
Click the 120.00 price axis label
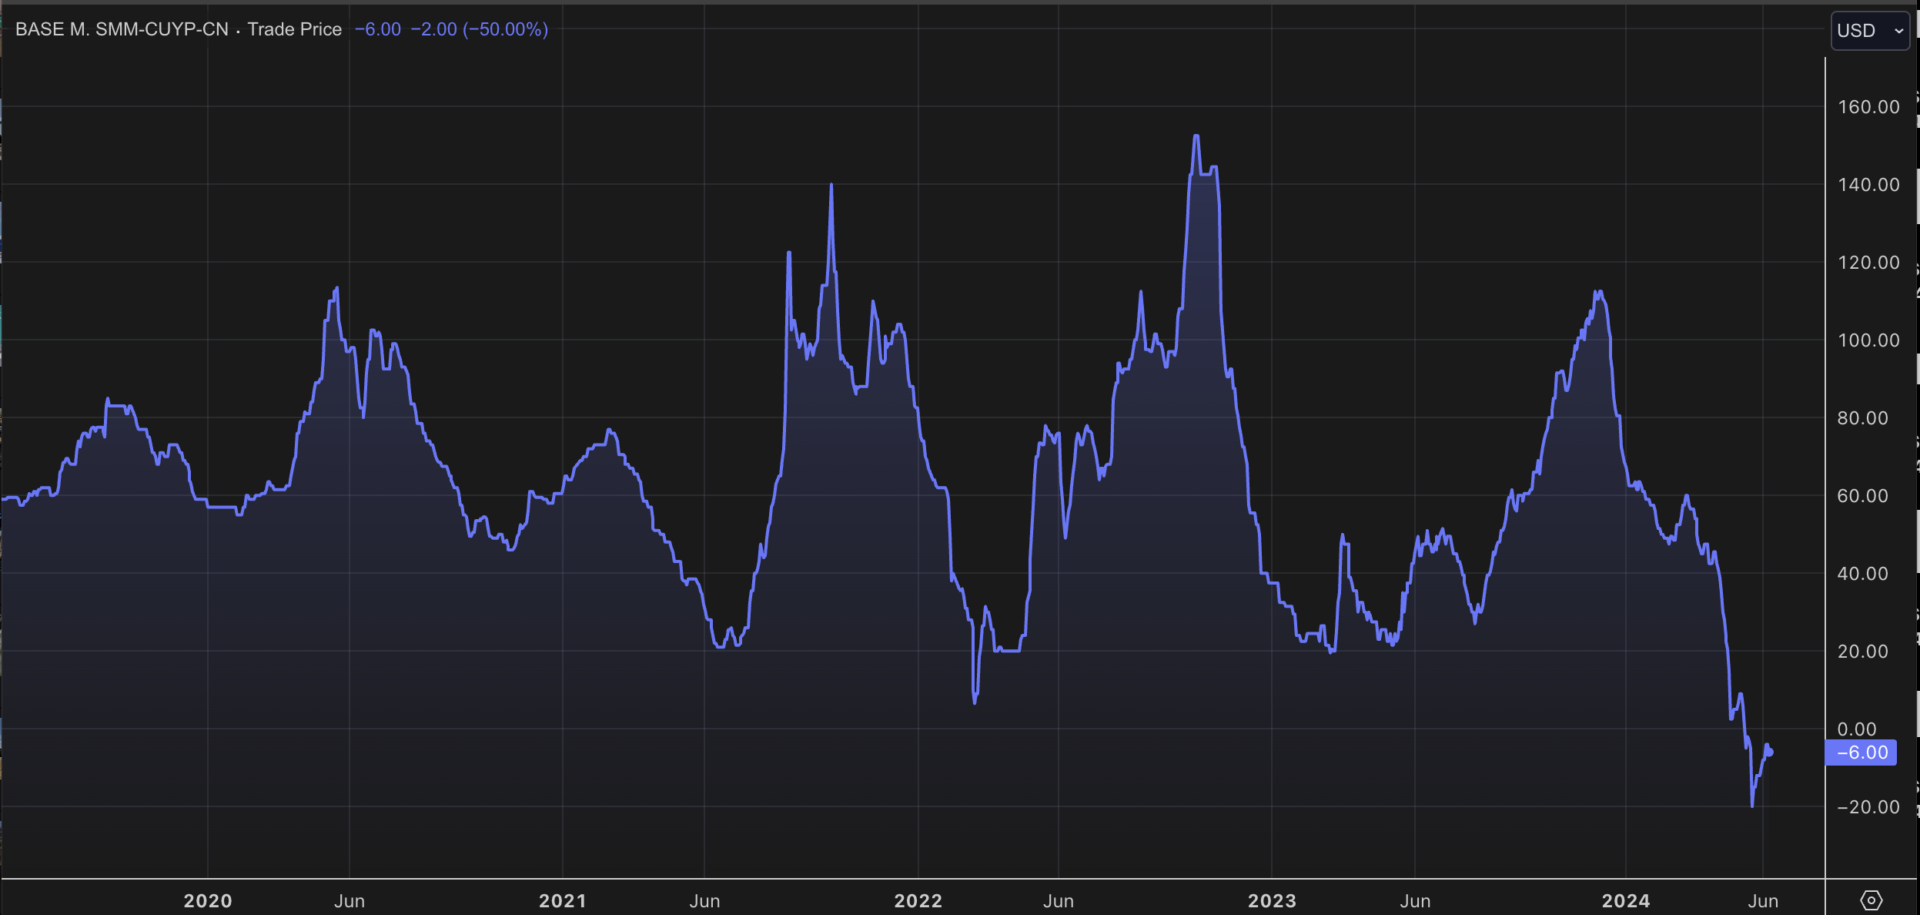pos(1868,262)
